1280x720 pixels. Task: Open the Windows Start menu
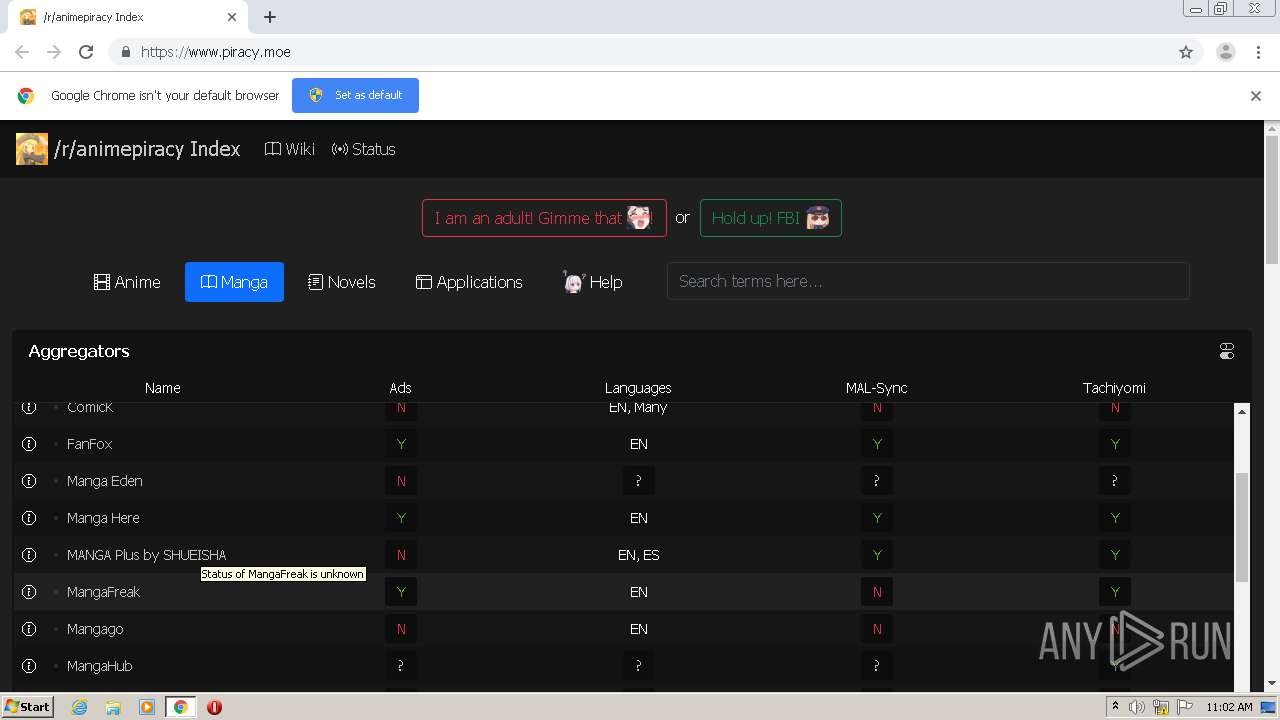28,707
